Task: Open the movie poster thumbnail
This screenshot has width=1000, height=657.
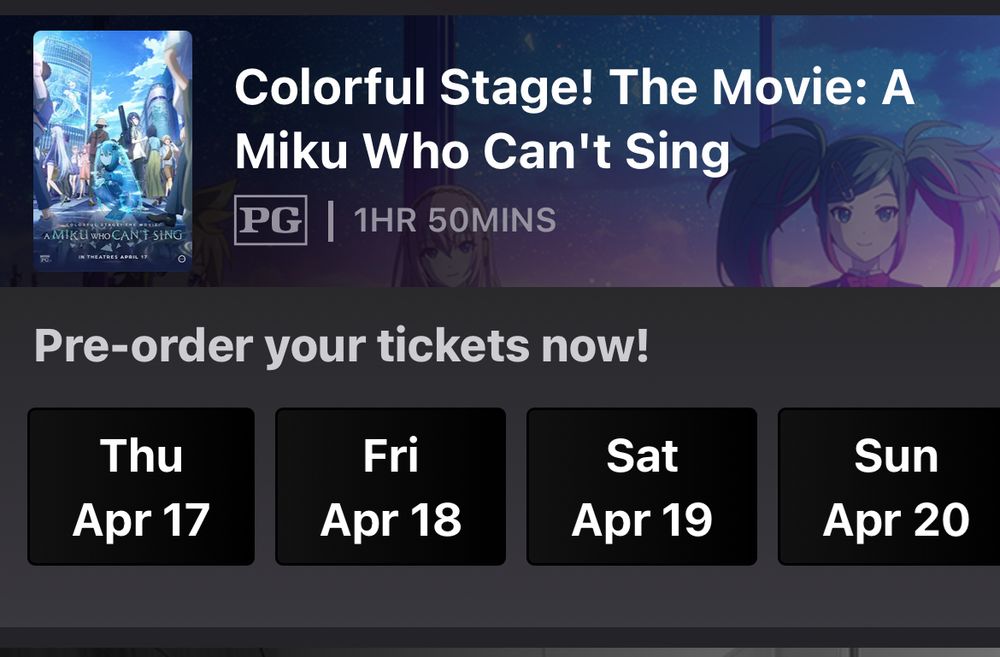Action: tap(112, 150)
